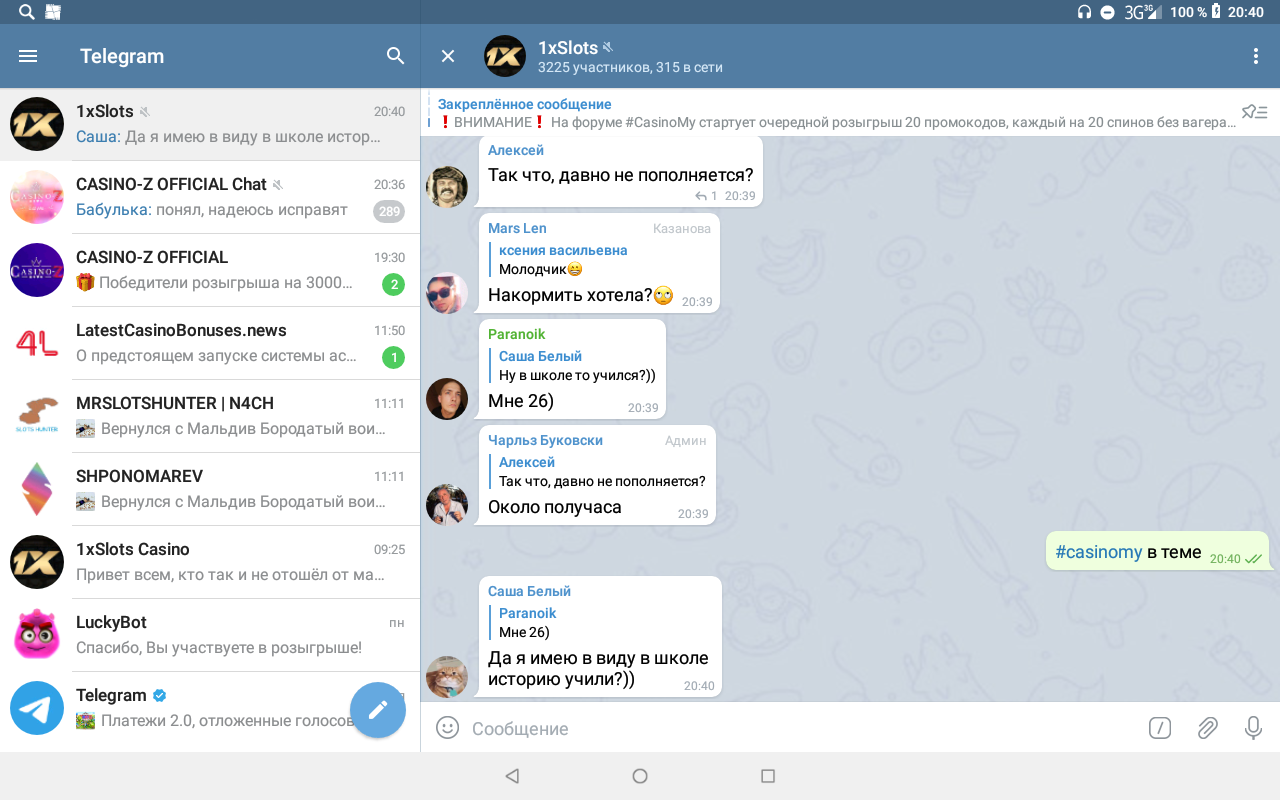
Task: Tap the Android recent apps button
Action: 768,776
